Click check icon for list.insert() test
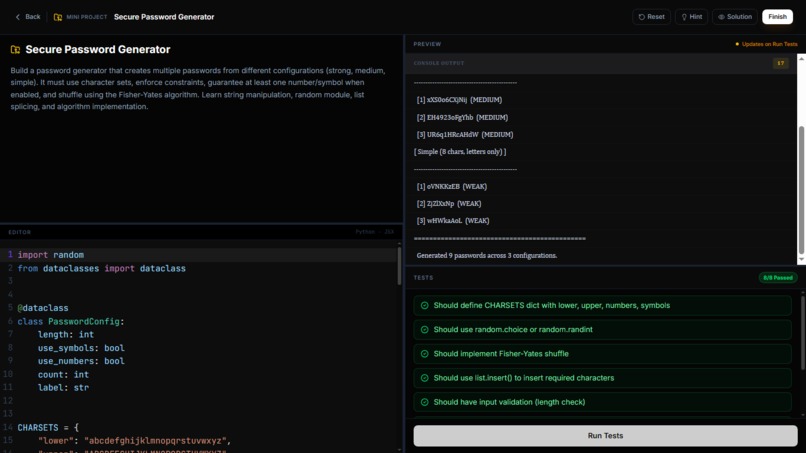Viewport: 806px width, 453px height. [425, 378]
